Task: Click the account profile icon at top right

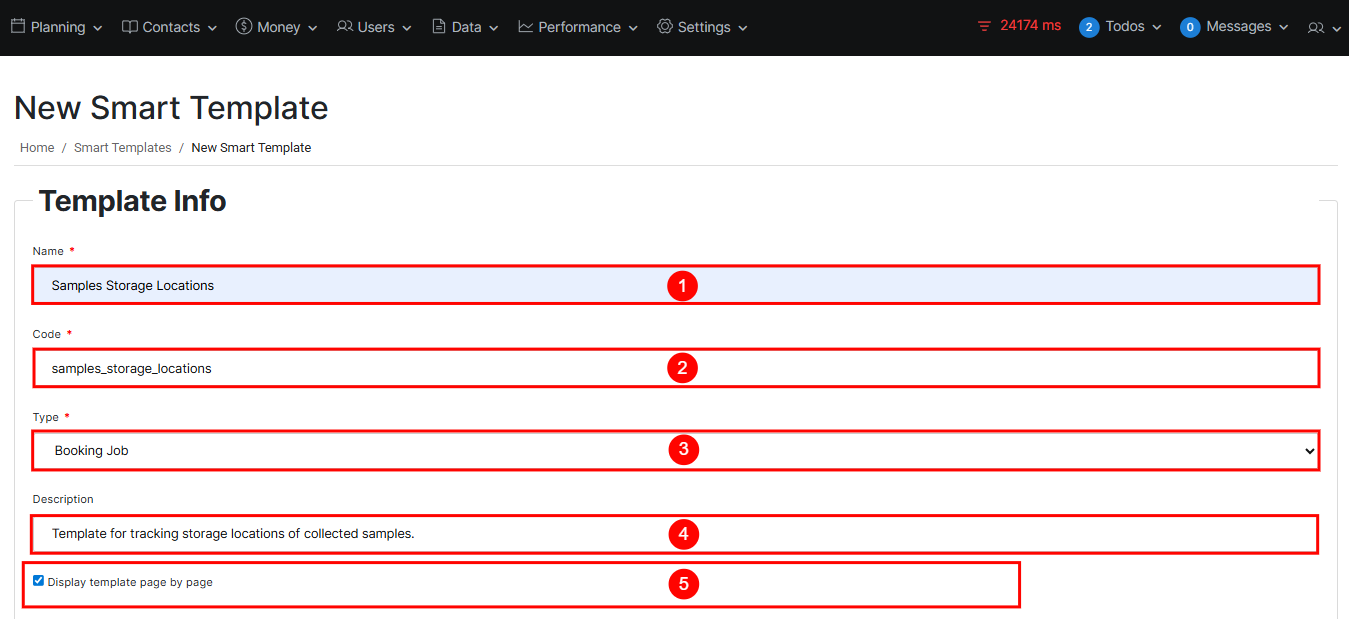Action: pos(1316,28)
